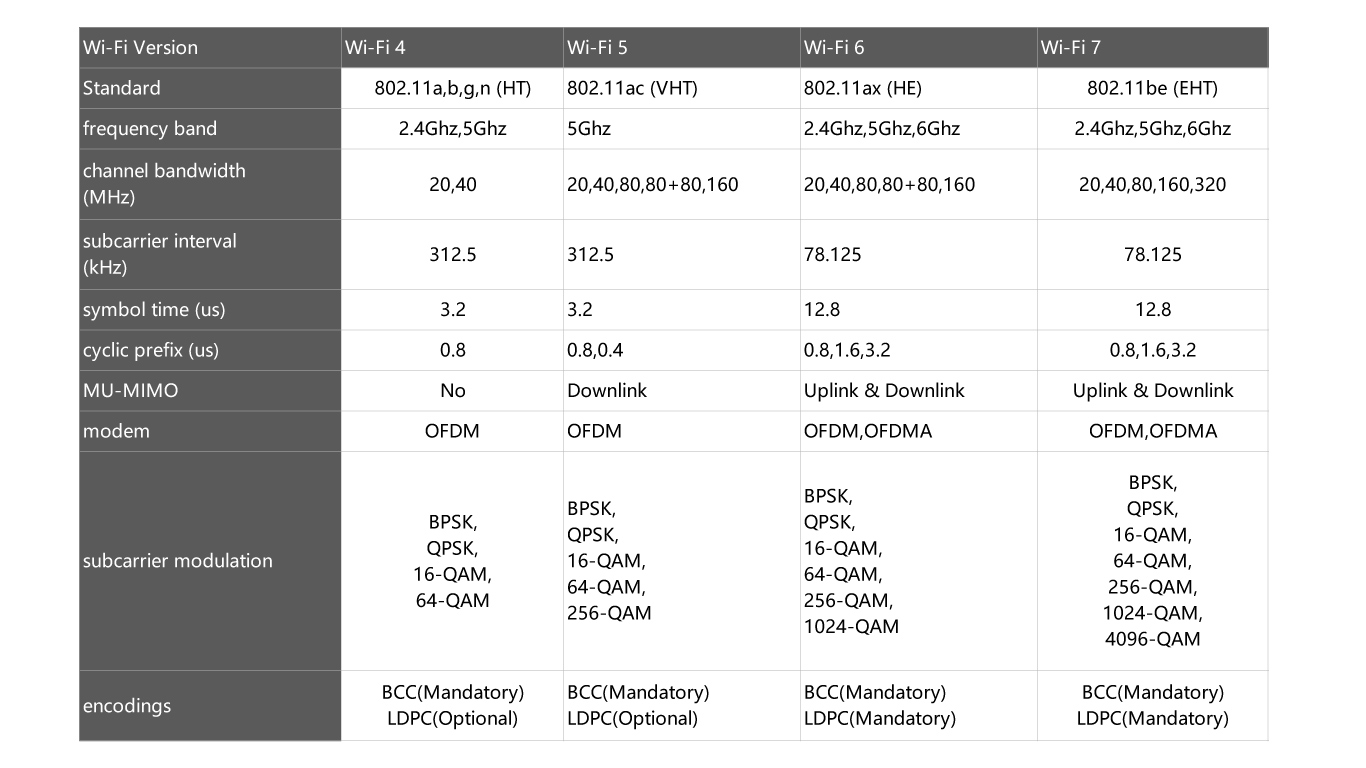
Task: Click the "symbol time (us)" row label
Action: click(x=154, y=310)
